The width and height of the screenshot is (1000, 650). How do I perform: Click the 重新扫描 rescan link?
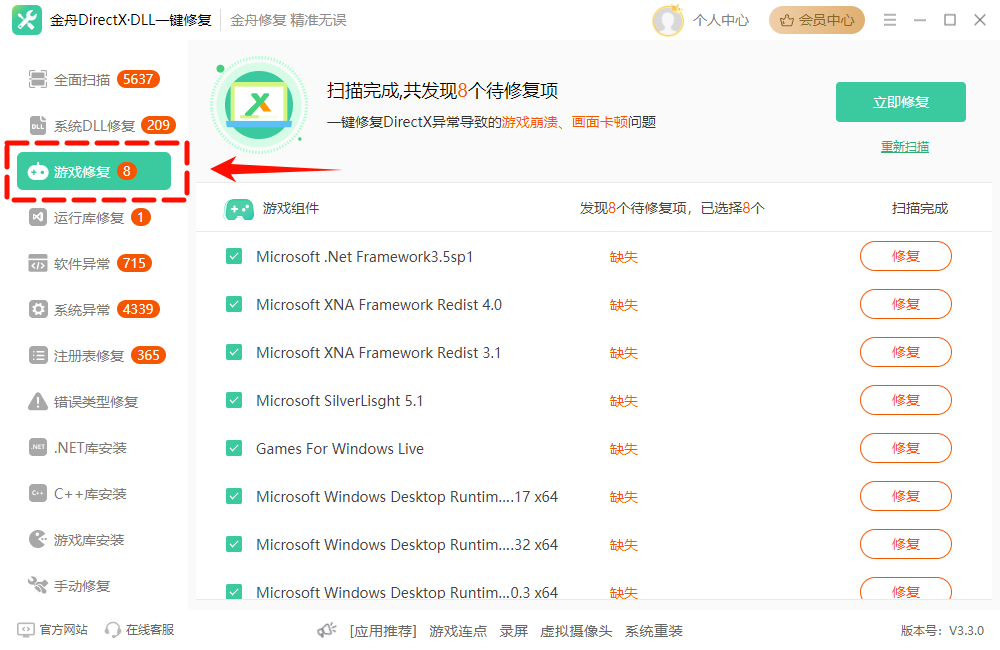(x=904, y=147)
